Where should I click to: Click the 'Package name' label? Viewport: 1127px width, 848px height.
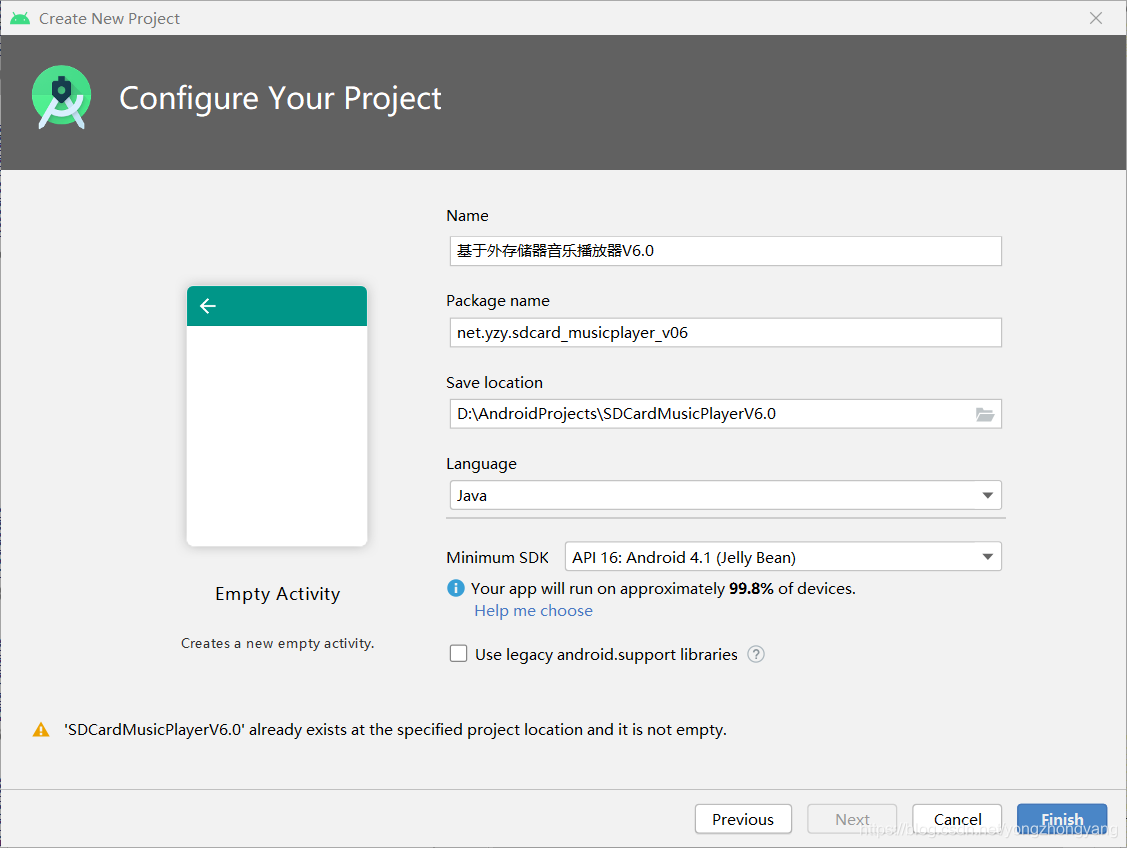(498, 301)
